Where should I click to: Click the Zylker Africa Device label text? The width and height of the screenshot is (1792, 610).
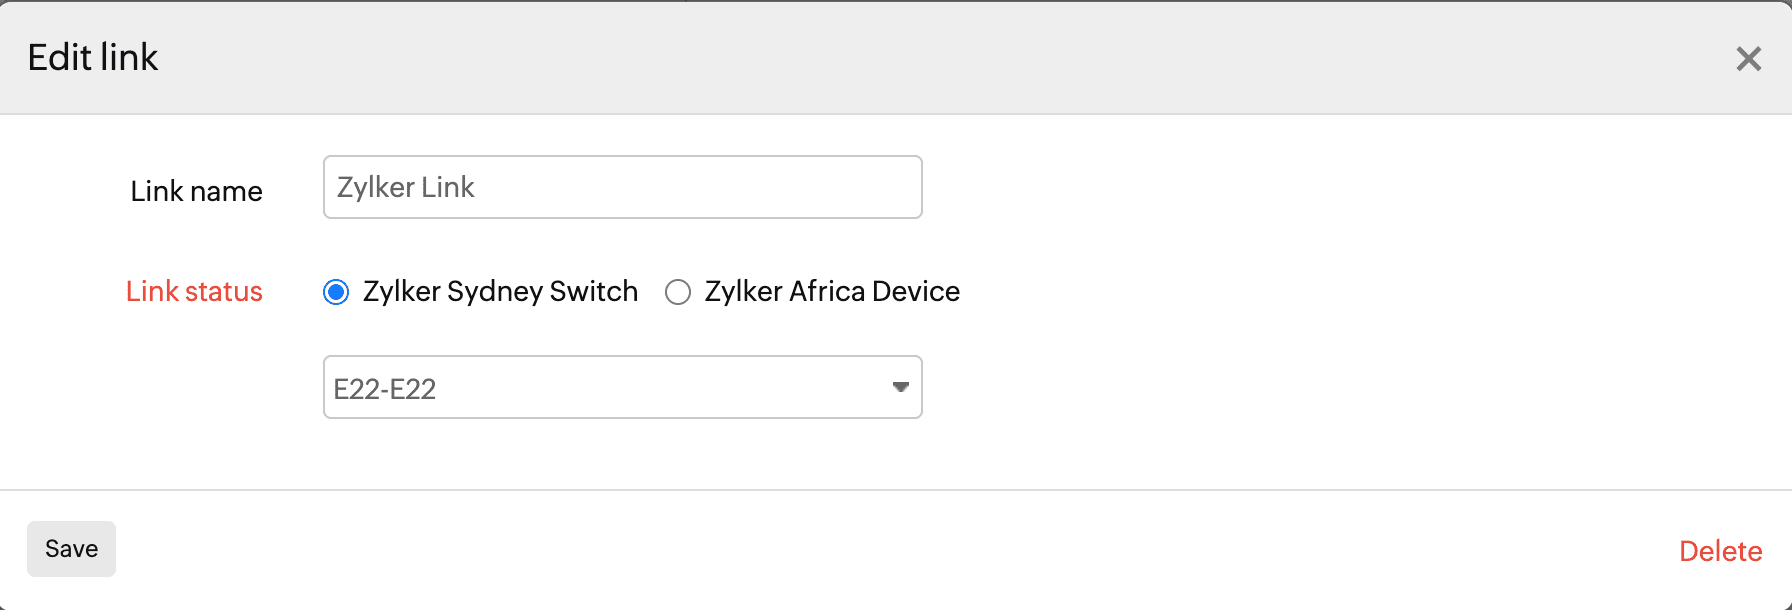[x=832, y=291]
